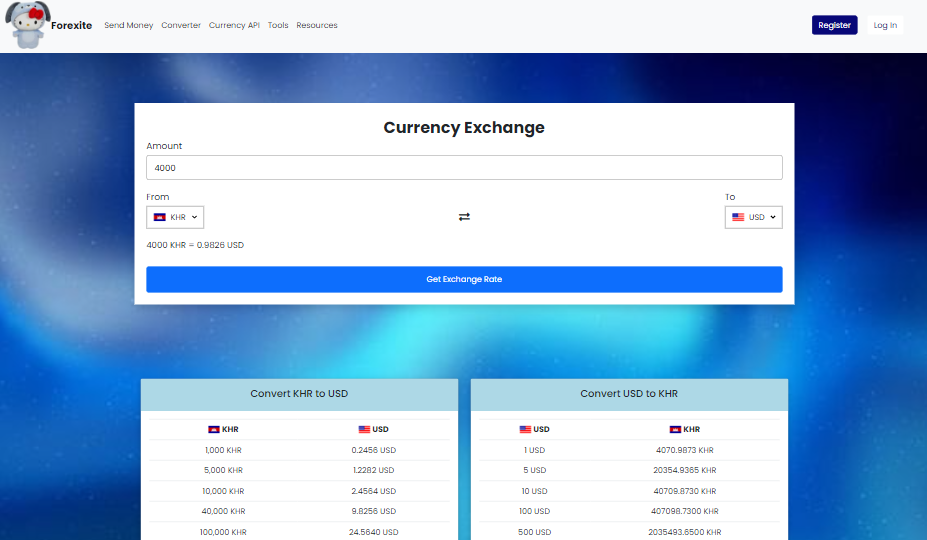Click the To label
This screenshot has width=927, height=540.
730,197
